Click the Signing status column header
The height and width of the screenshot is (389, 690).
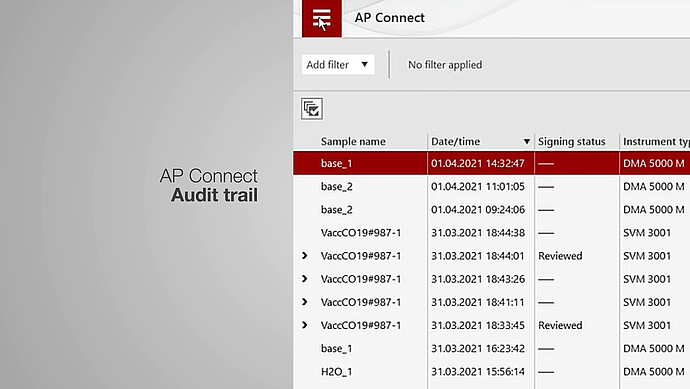572,142
